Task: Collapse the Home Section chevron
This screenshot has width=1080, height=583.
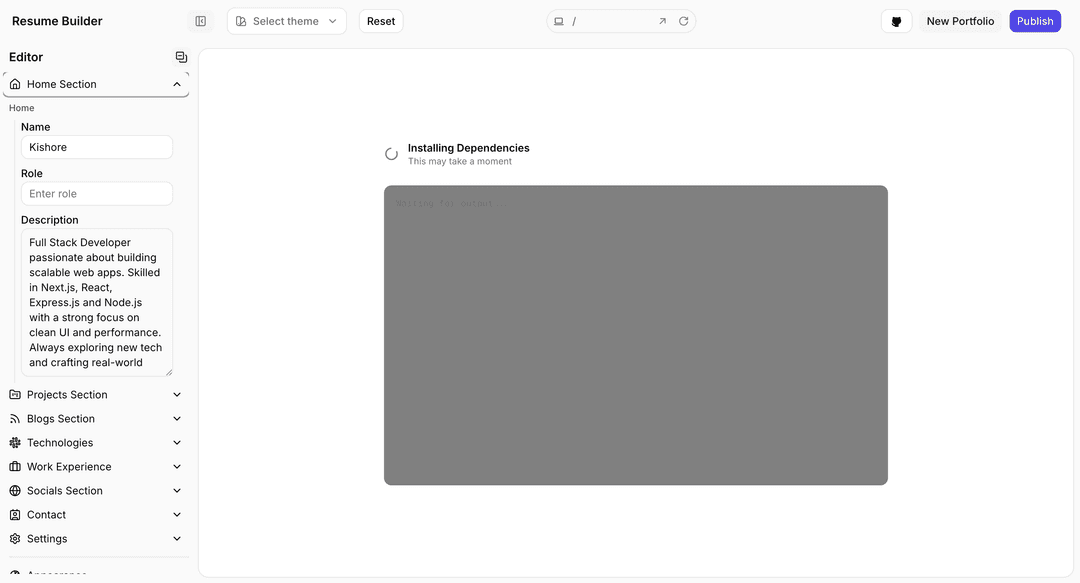Action: (x=177, y=84)
